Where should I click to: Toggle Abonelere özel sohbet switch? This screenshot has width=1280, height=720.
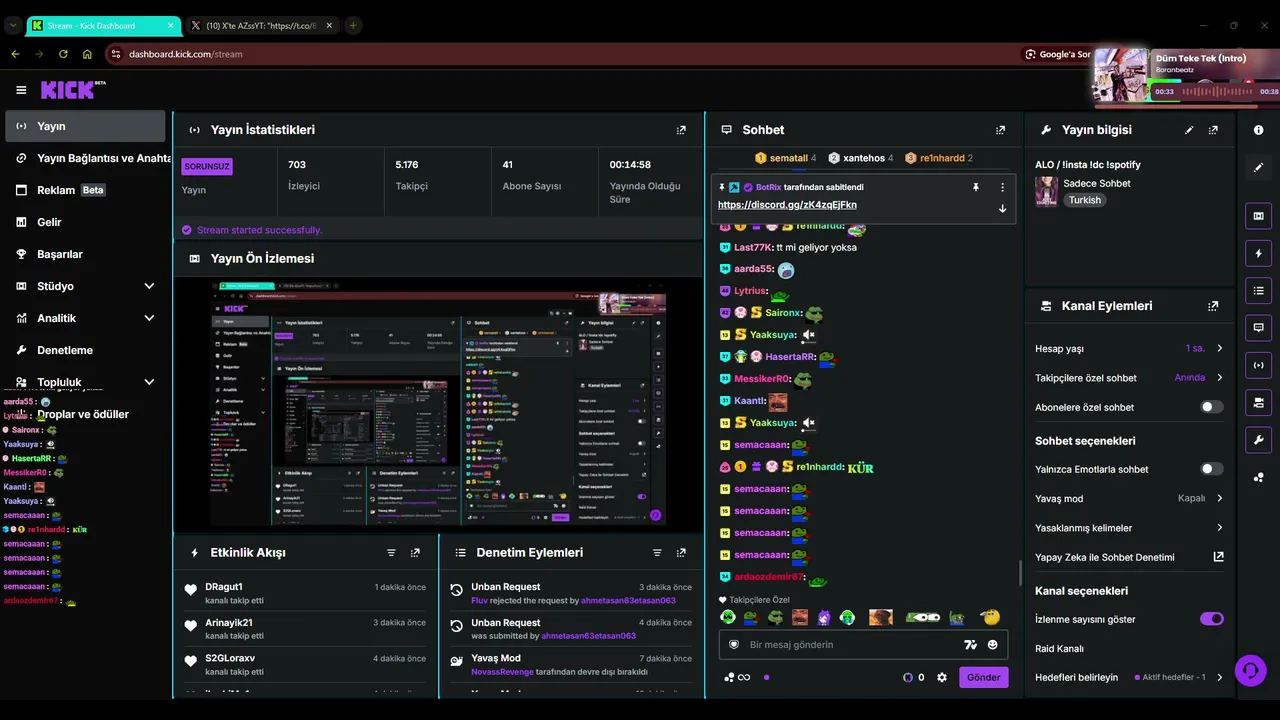tap(1211, 407)
